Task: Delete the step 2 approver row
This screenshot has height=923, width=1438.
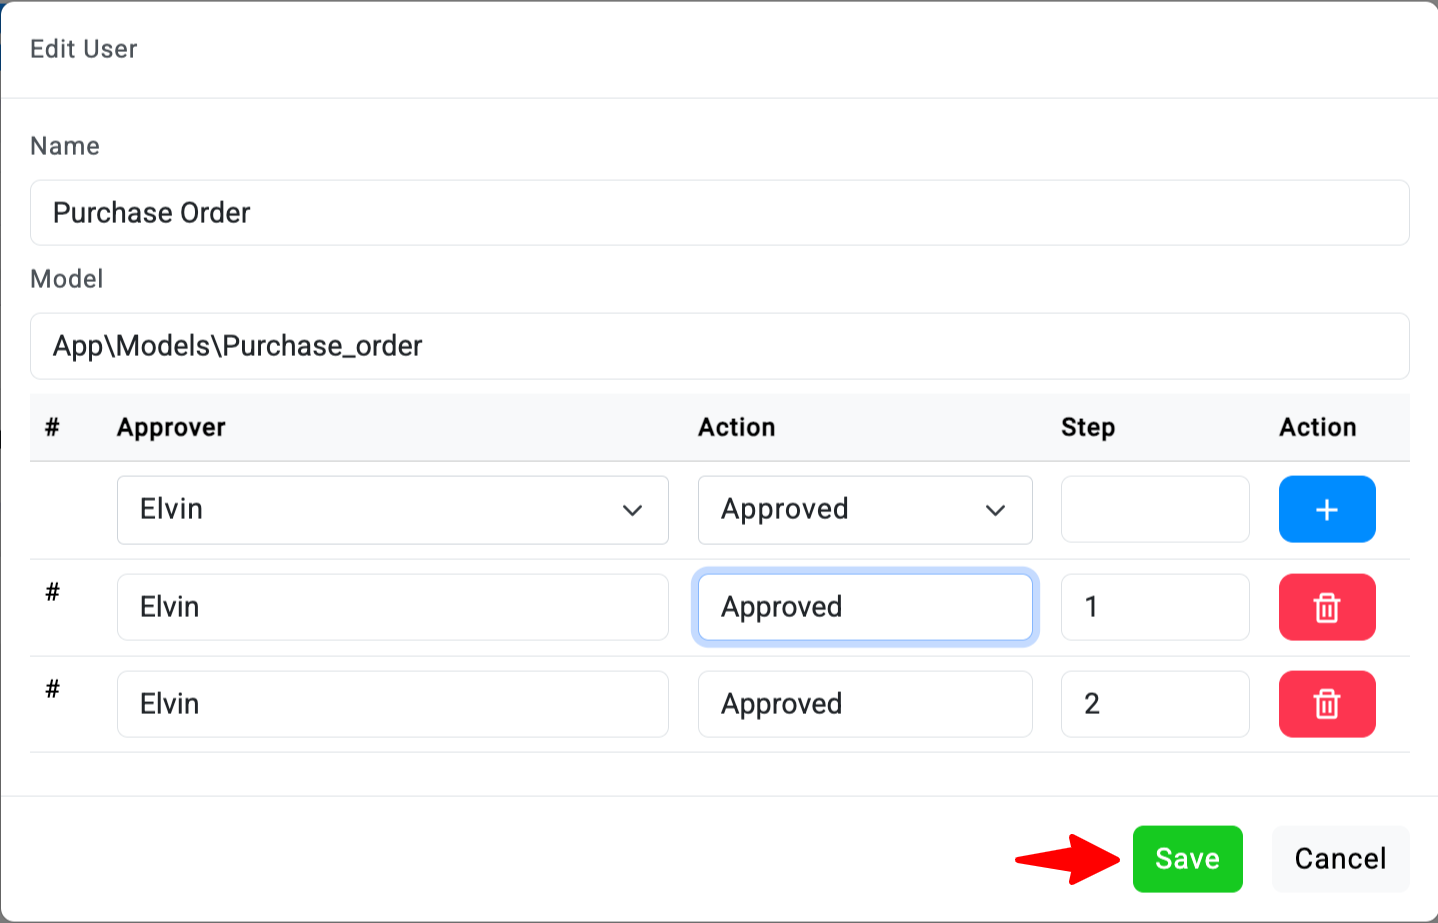Action: 1326,704
